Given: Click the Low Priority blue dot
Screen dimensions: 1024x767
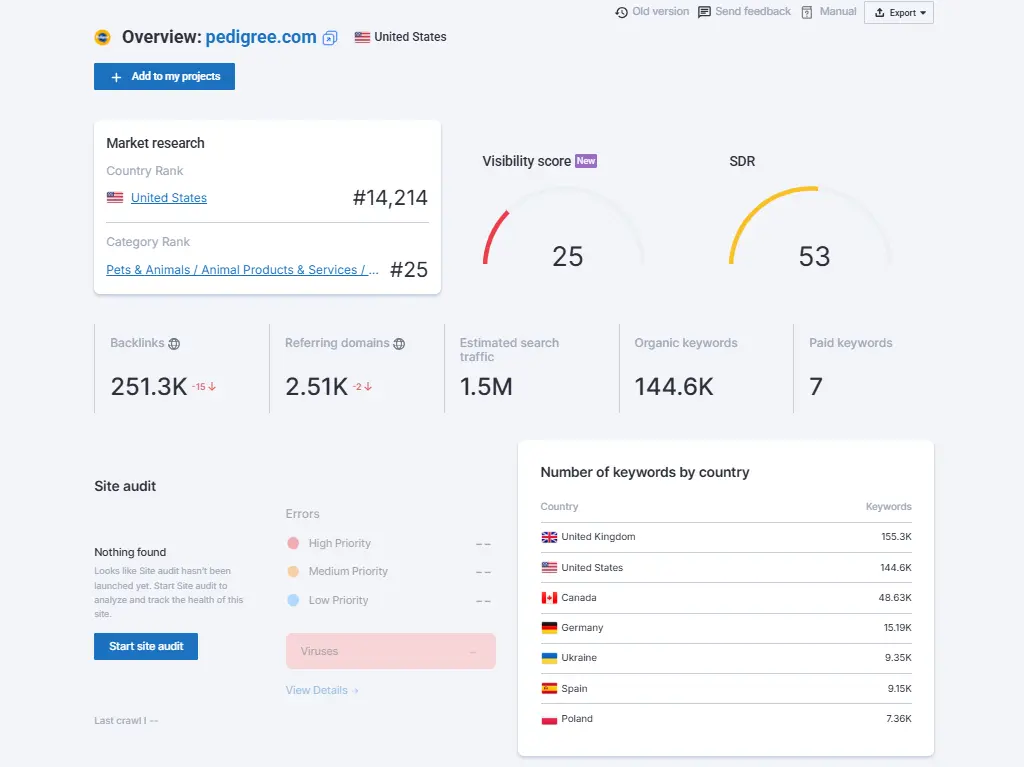Looking at the screenshot, I should coord(293,600).
